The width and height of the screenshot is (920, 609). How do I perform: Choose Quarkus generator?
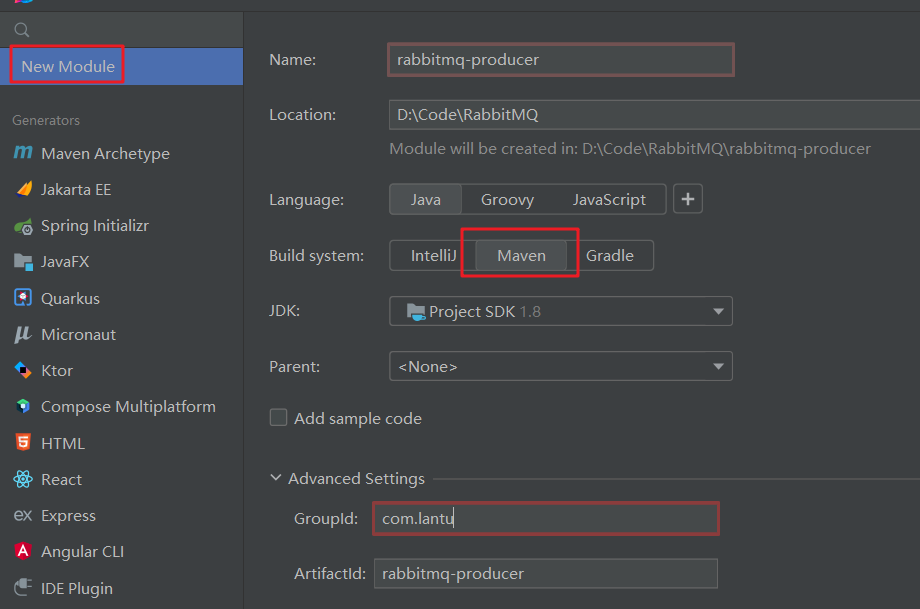(70, 298)
